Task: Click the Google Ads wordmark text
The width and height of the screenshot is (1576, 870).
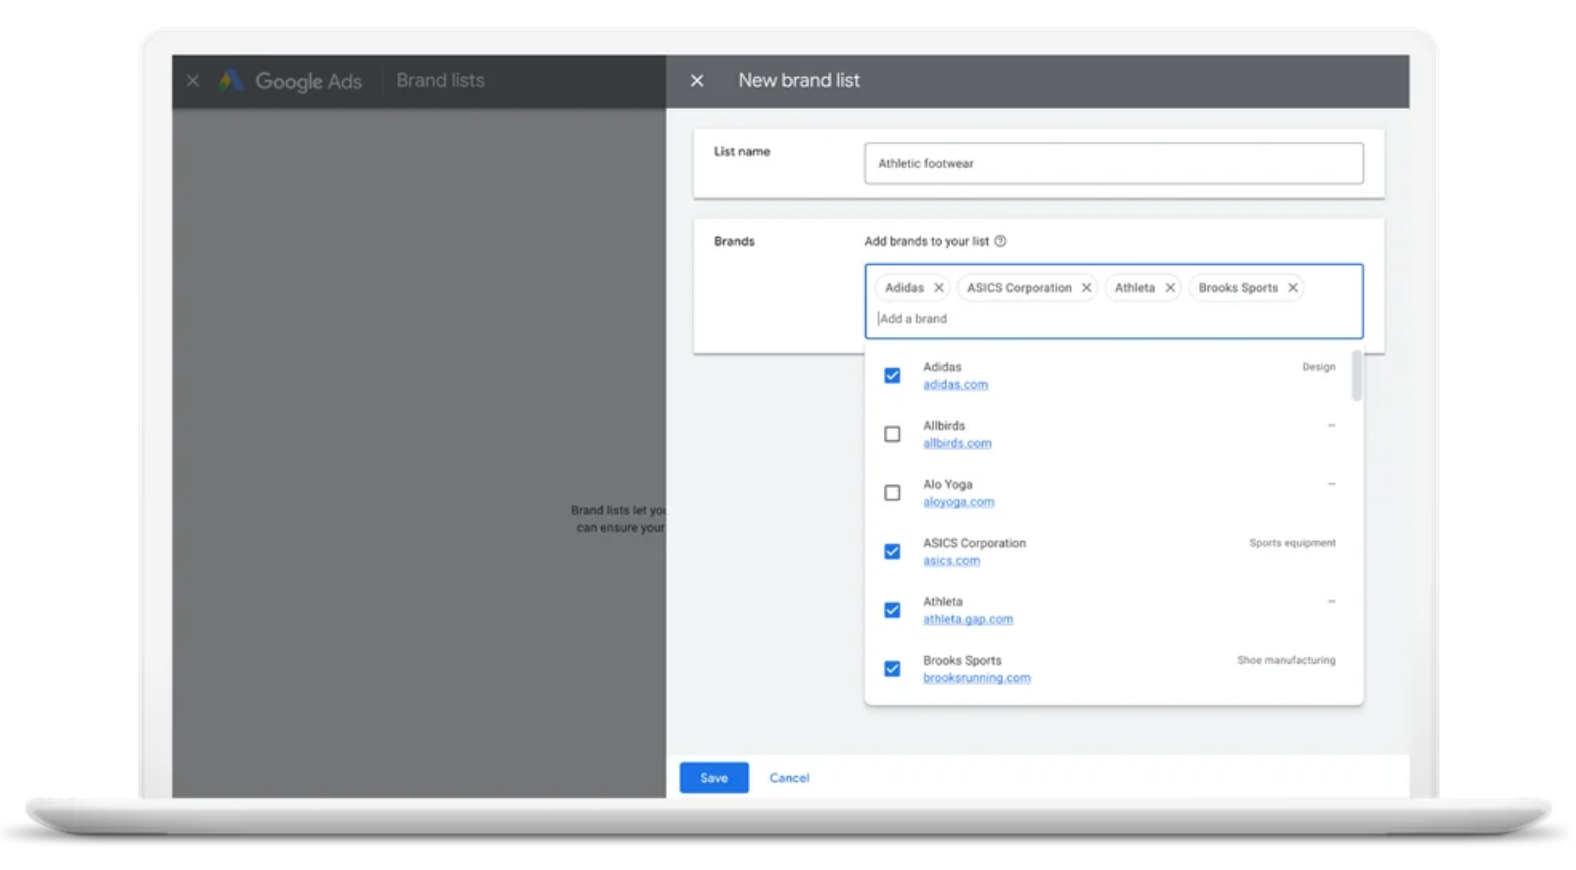Action: point(308,82)
